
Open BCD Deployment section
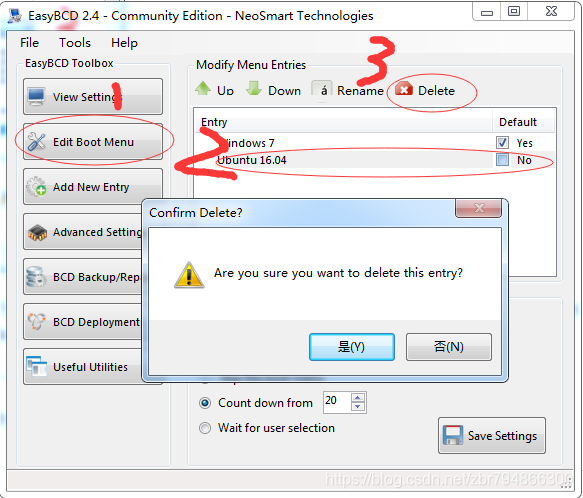click(83, 322)
